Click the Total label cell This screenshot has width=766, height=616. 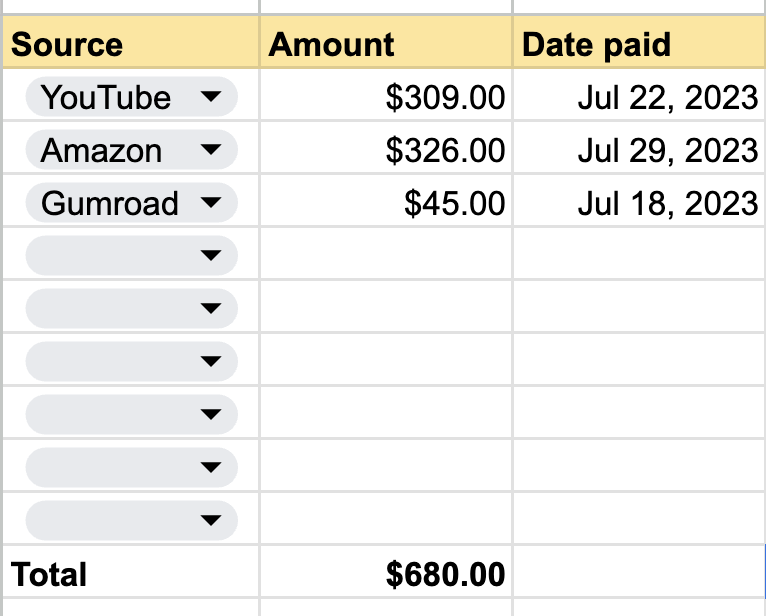[130, 574]
